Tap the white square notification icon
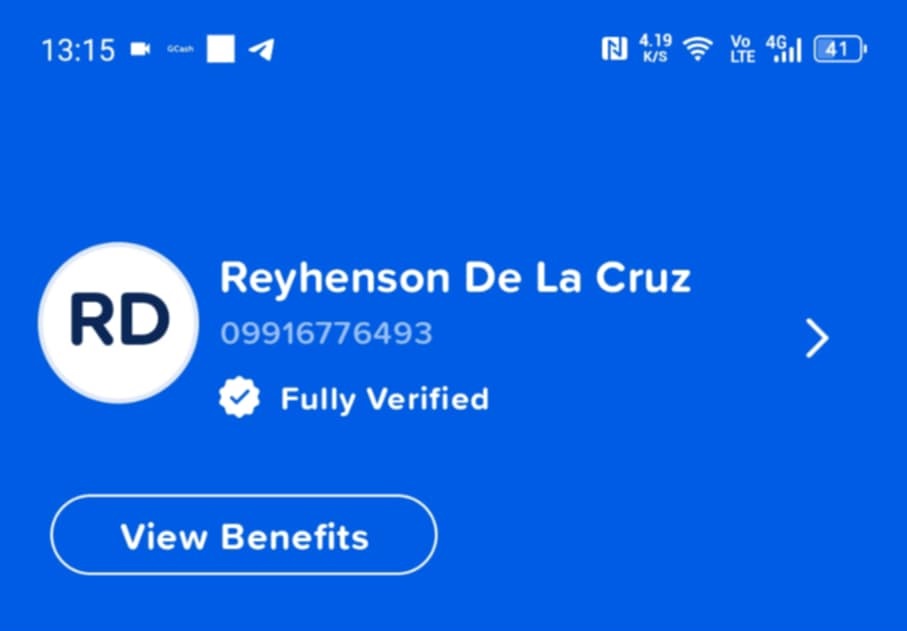This screenshot has height=631, width=907. click(x=221, y=49)
